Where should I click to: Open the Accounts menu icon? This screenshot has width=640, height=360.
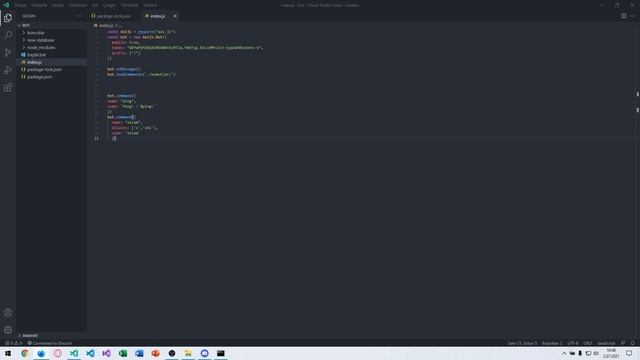click(x=8, y=313)
